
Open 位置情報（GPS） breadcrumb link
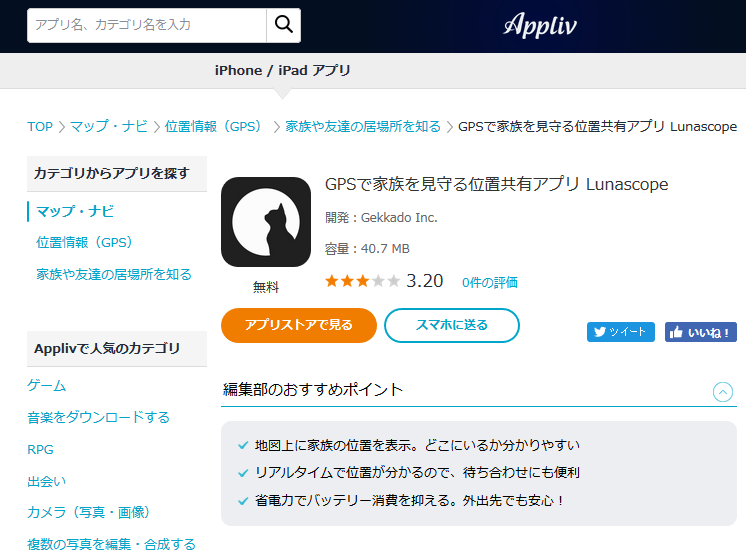coord(213,127)
